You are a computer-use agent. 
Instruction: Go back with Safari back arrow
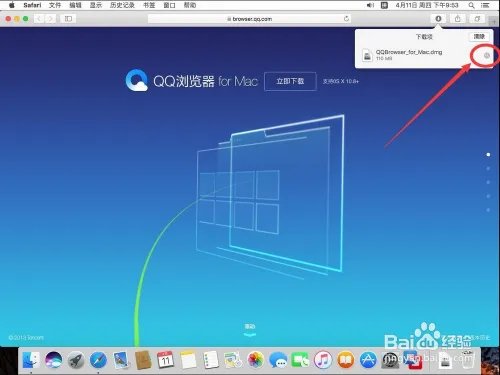39,19
